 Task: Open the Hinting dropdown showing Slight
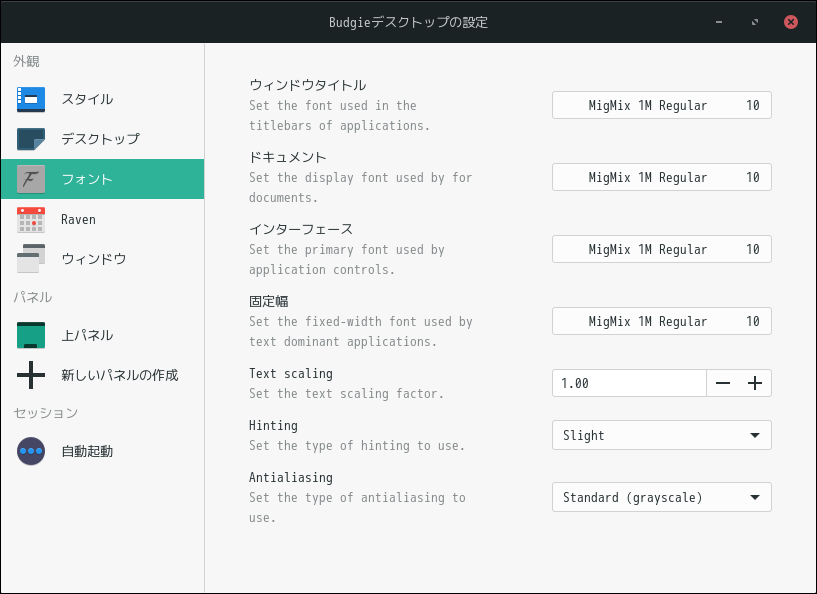(662, 435)
